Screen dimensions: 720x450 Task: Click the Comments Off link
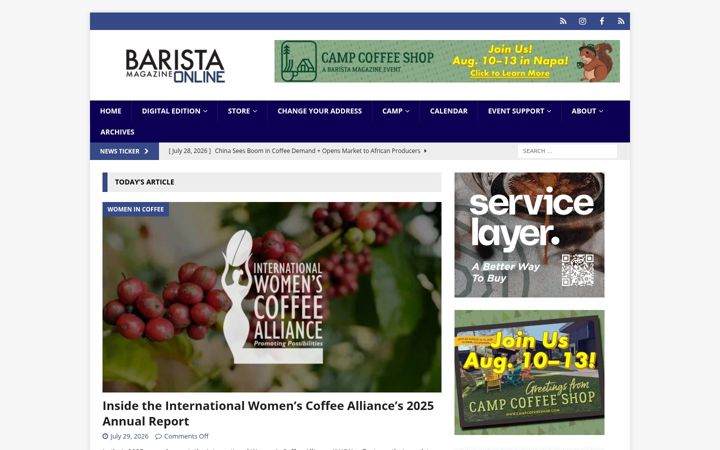(x=186, y=436)
